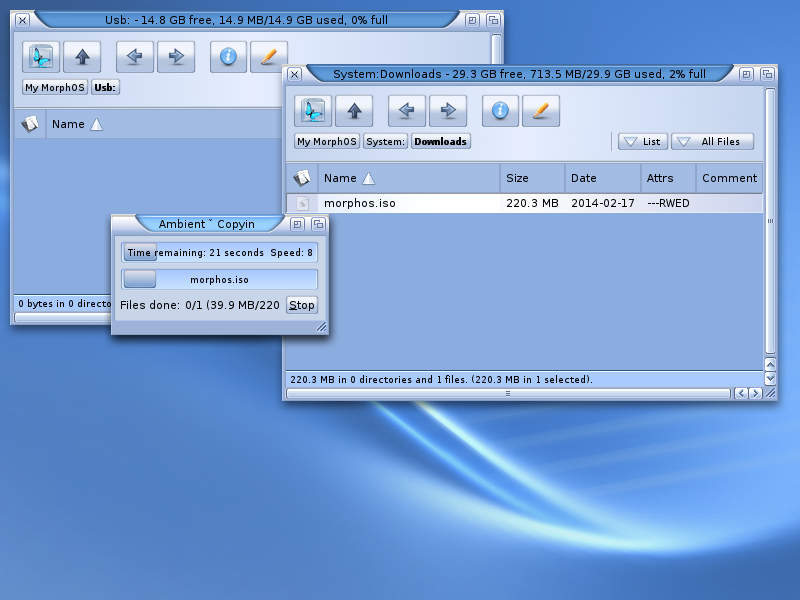Click the 220.3 MB size cell
This screenshot has height=600, width=800.
[x=532, y=203]
